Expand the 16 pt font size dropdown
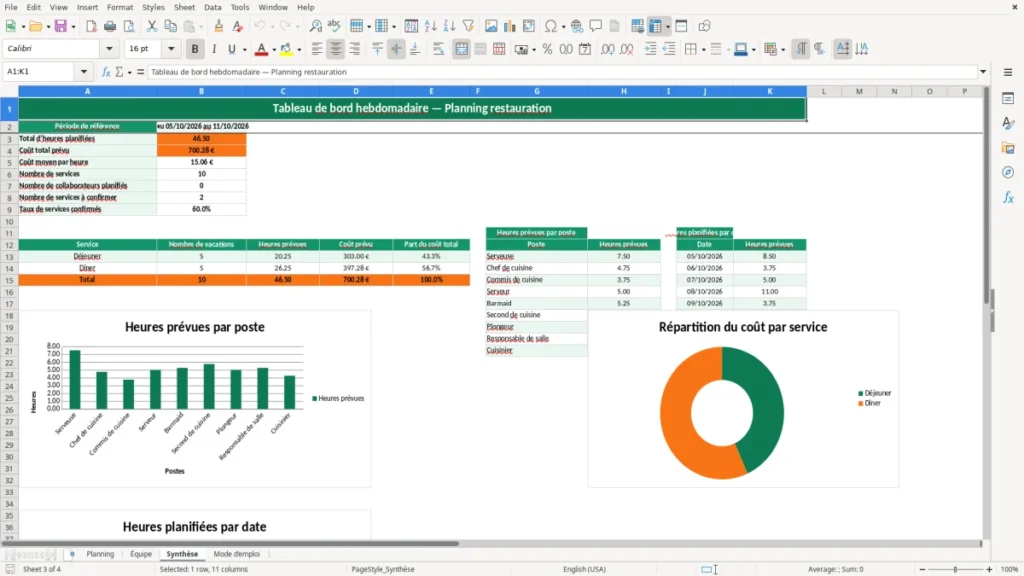This screenshot has width=1024, height=576. 171,49
